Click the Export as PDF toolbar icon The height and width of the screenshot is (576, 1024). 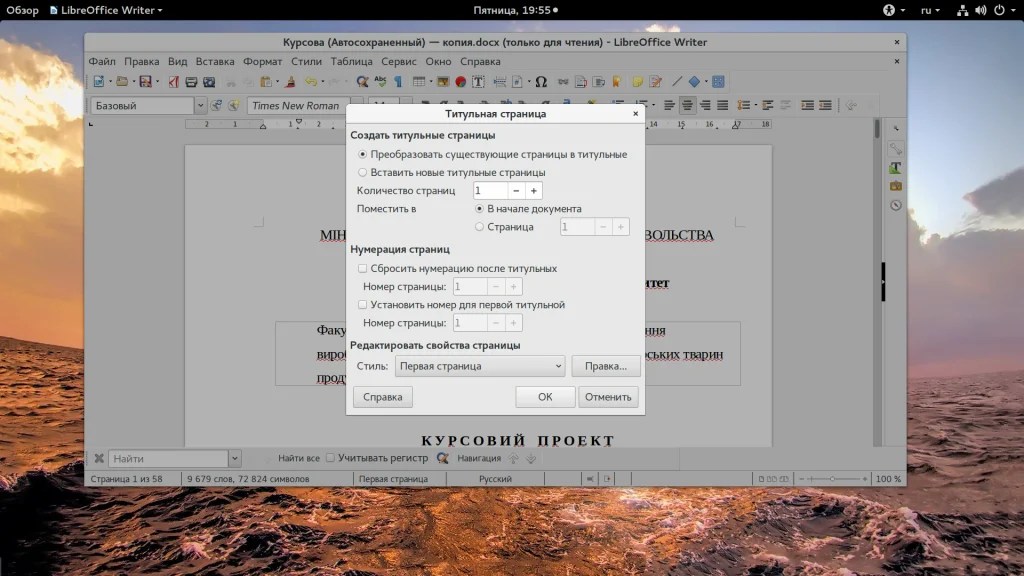coord(174,82)
